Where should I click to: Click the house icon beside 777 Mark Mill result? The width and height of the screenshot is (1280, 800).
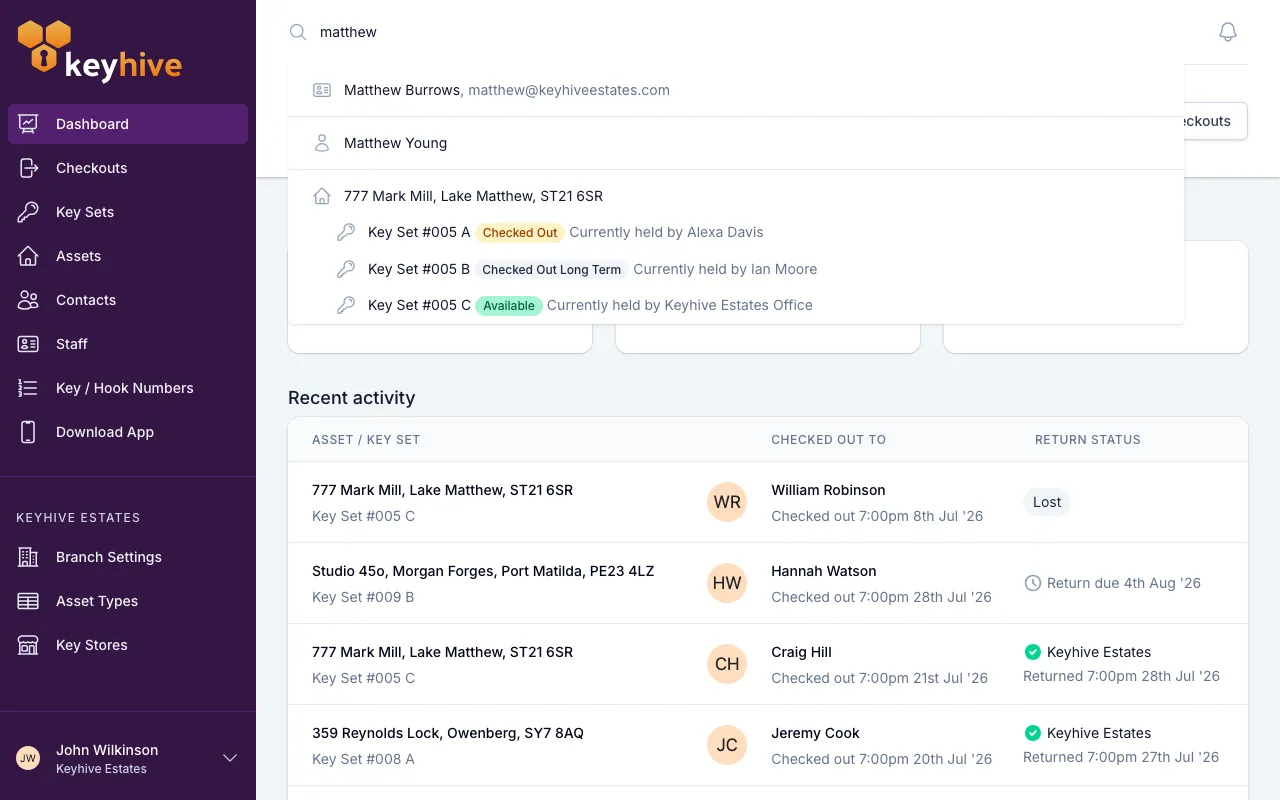coord(322,196)
